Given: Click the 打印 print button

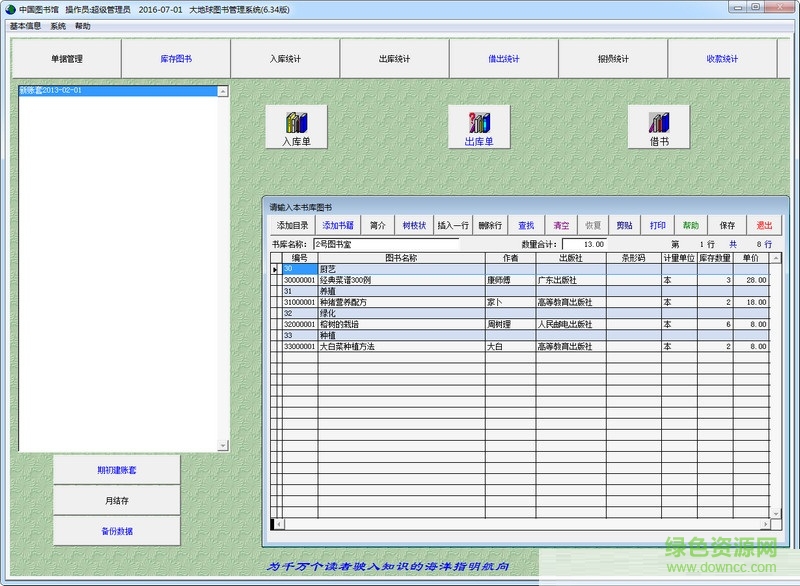Looking at the screenshot, I should (657, 225).
